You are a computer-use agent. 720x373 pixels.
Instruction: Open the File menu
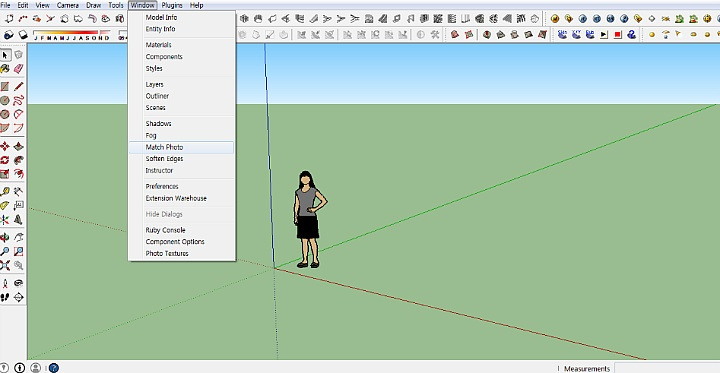(6, 6)
